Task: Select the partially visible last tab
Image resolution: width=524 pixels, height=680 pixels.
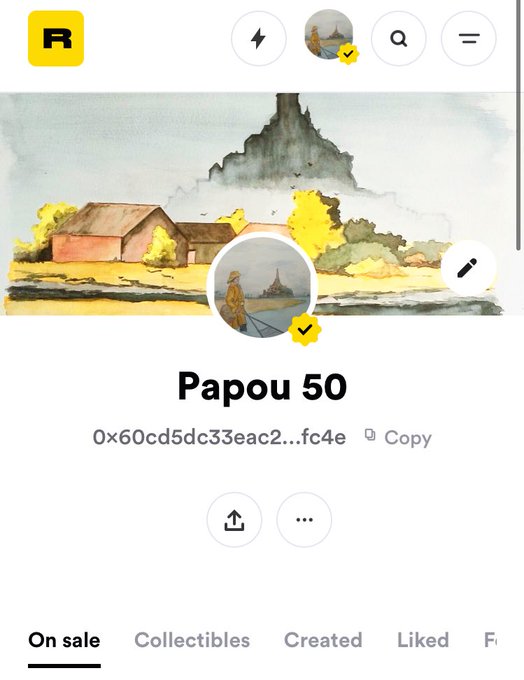Action: click(x=490, y=640)
